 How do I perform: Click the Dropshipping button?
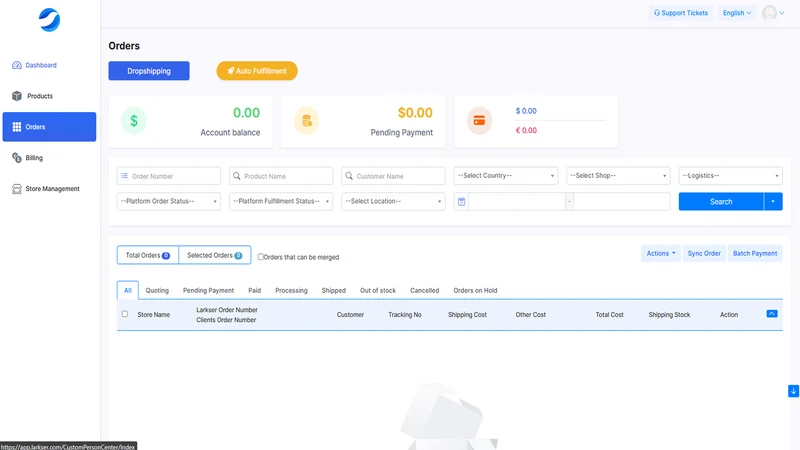coord(149,71)
